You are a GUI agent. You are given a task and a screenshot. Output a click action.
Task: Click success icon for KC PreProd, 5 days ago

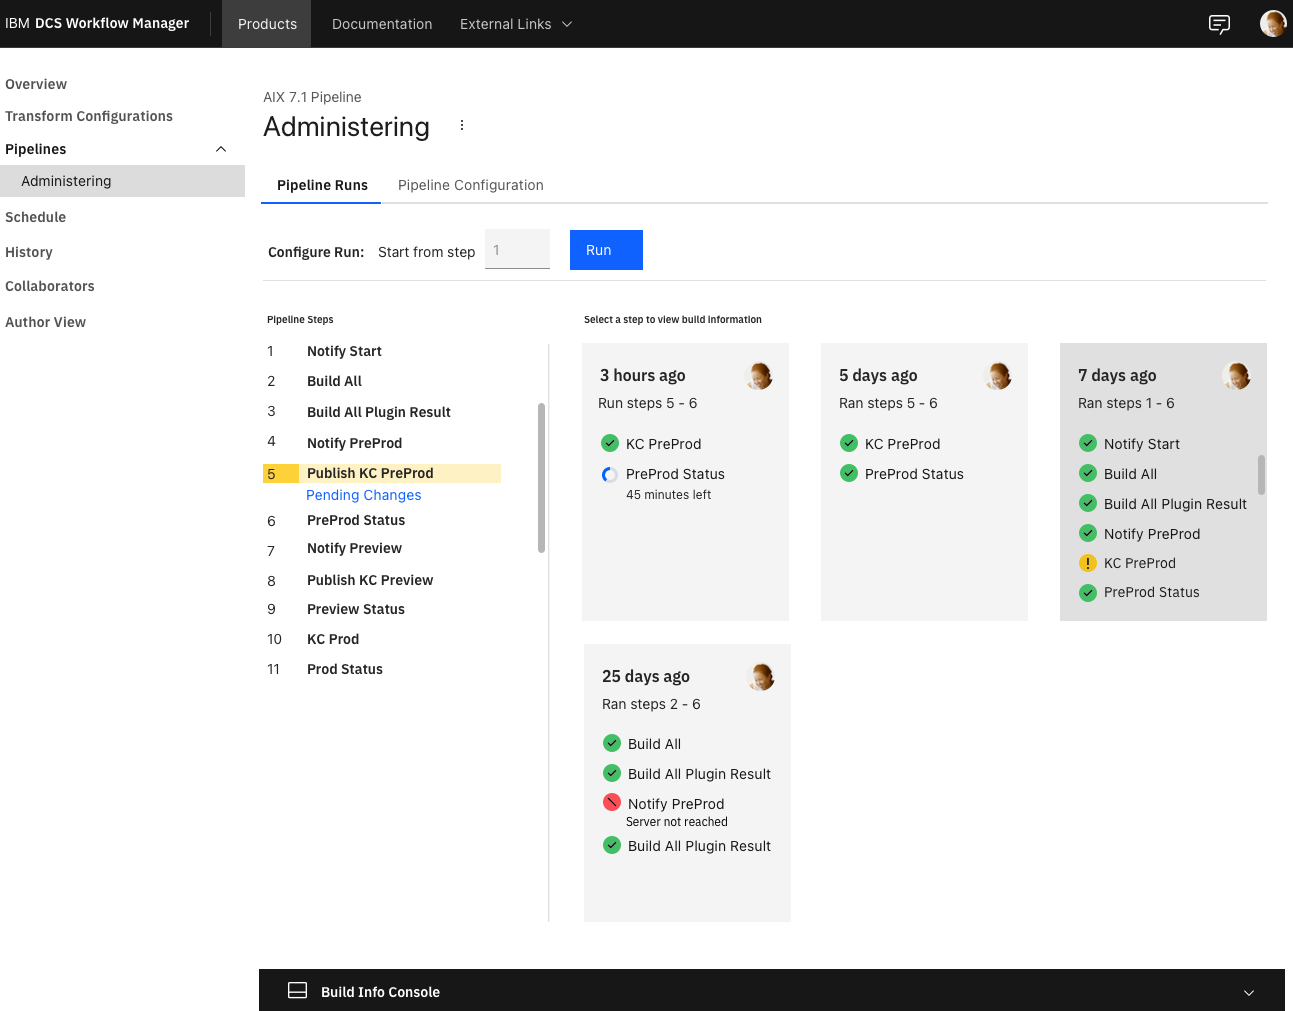pos(849,443)
